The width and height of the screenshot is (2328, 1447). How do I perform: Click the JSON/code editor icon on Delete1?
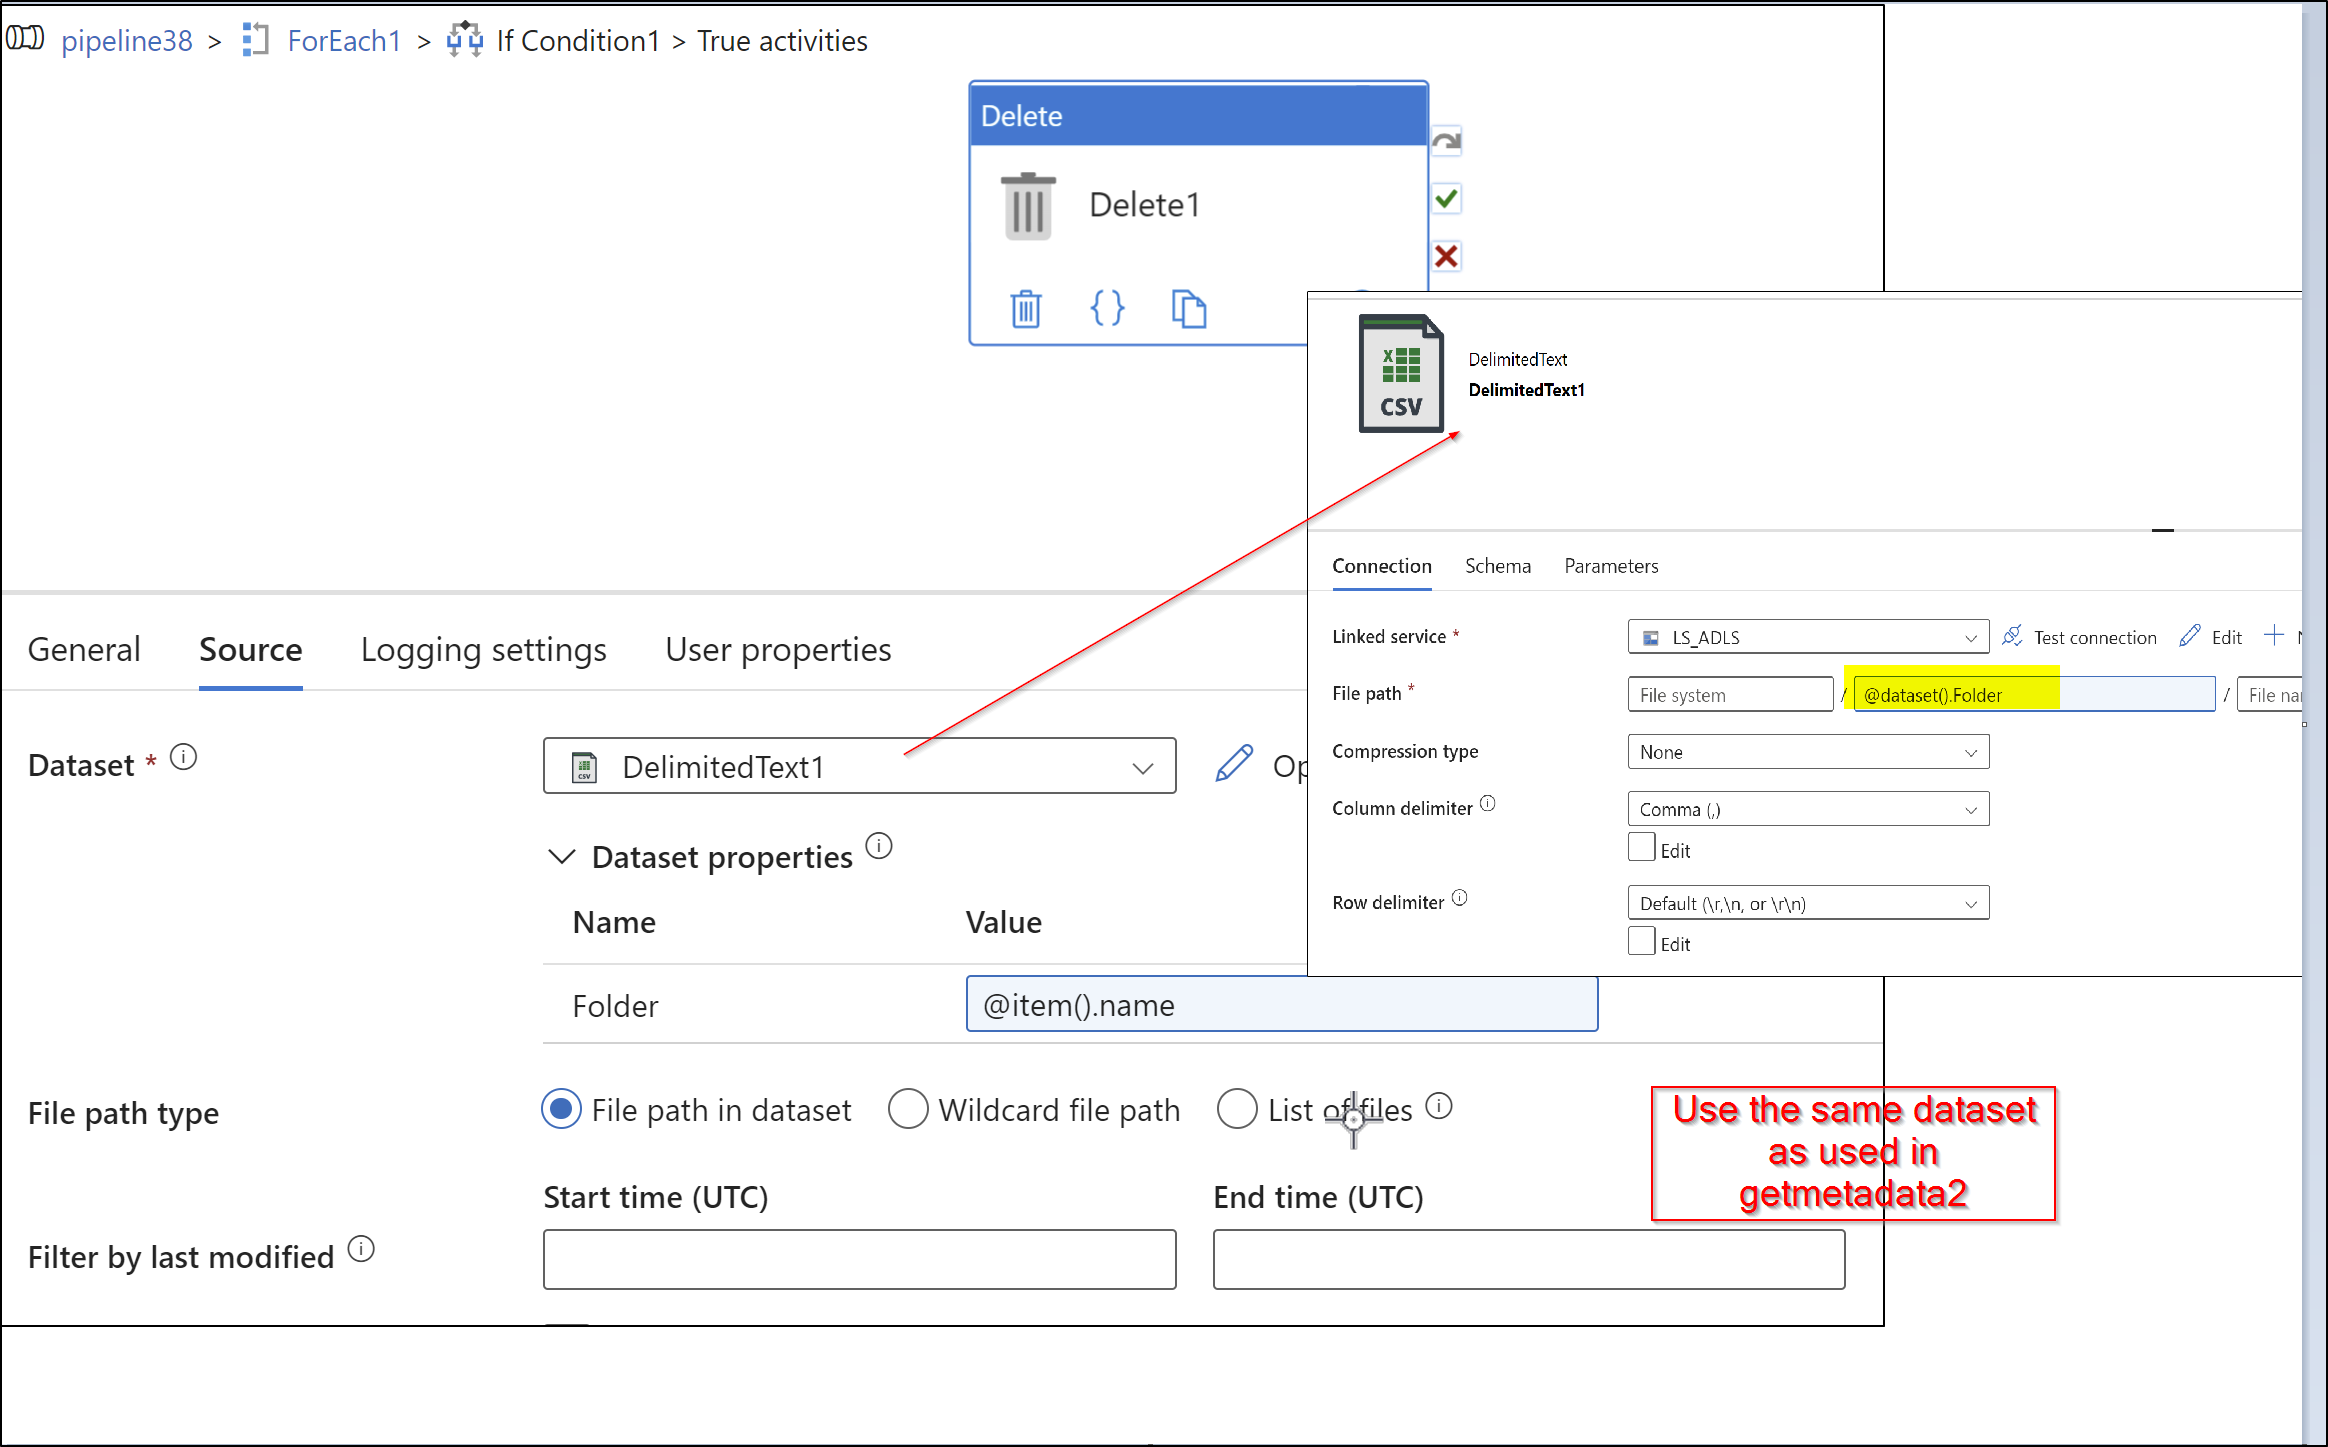[x=1107, y=307]
